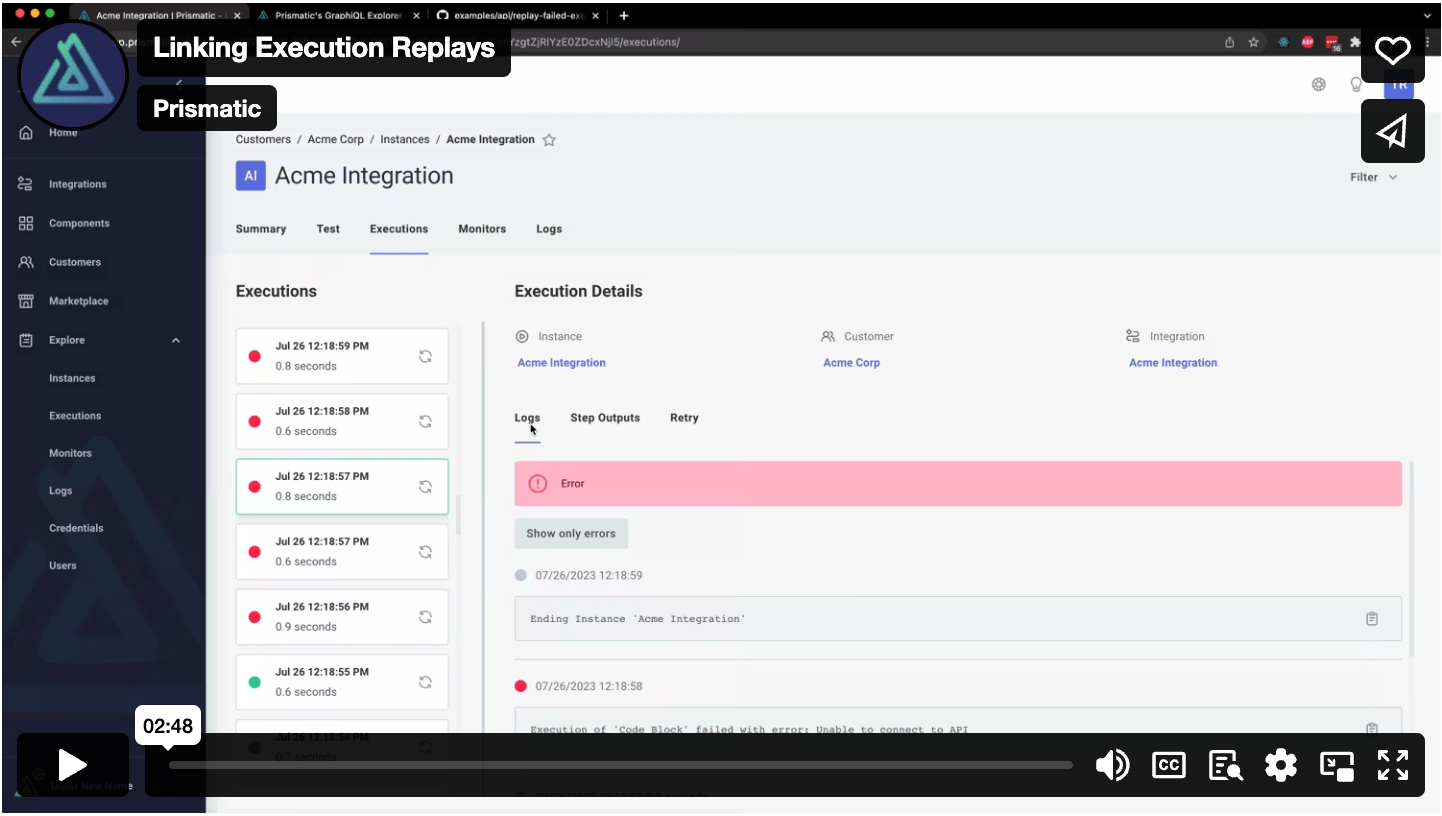
Task: Switch to the Monitors tab
Action: (x=482, y=229)
